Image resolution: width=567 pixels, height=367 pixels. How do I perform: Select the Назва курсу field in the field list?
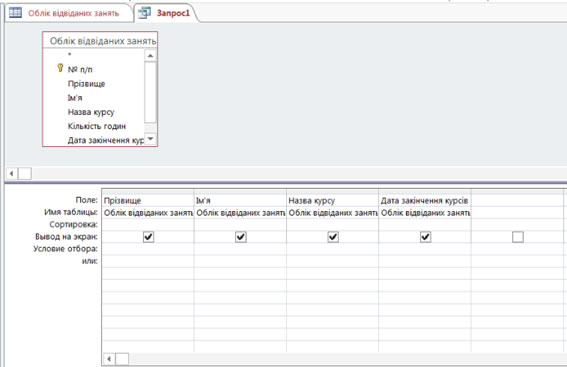(x=91, y=112)
